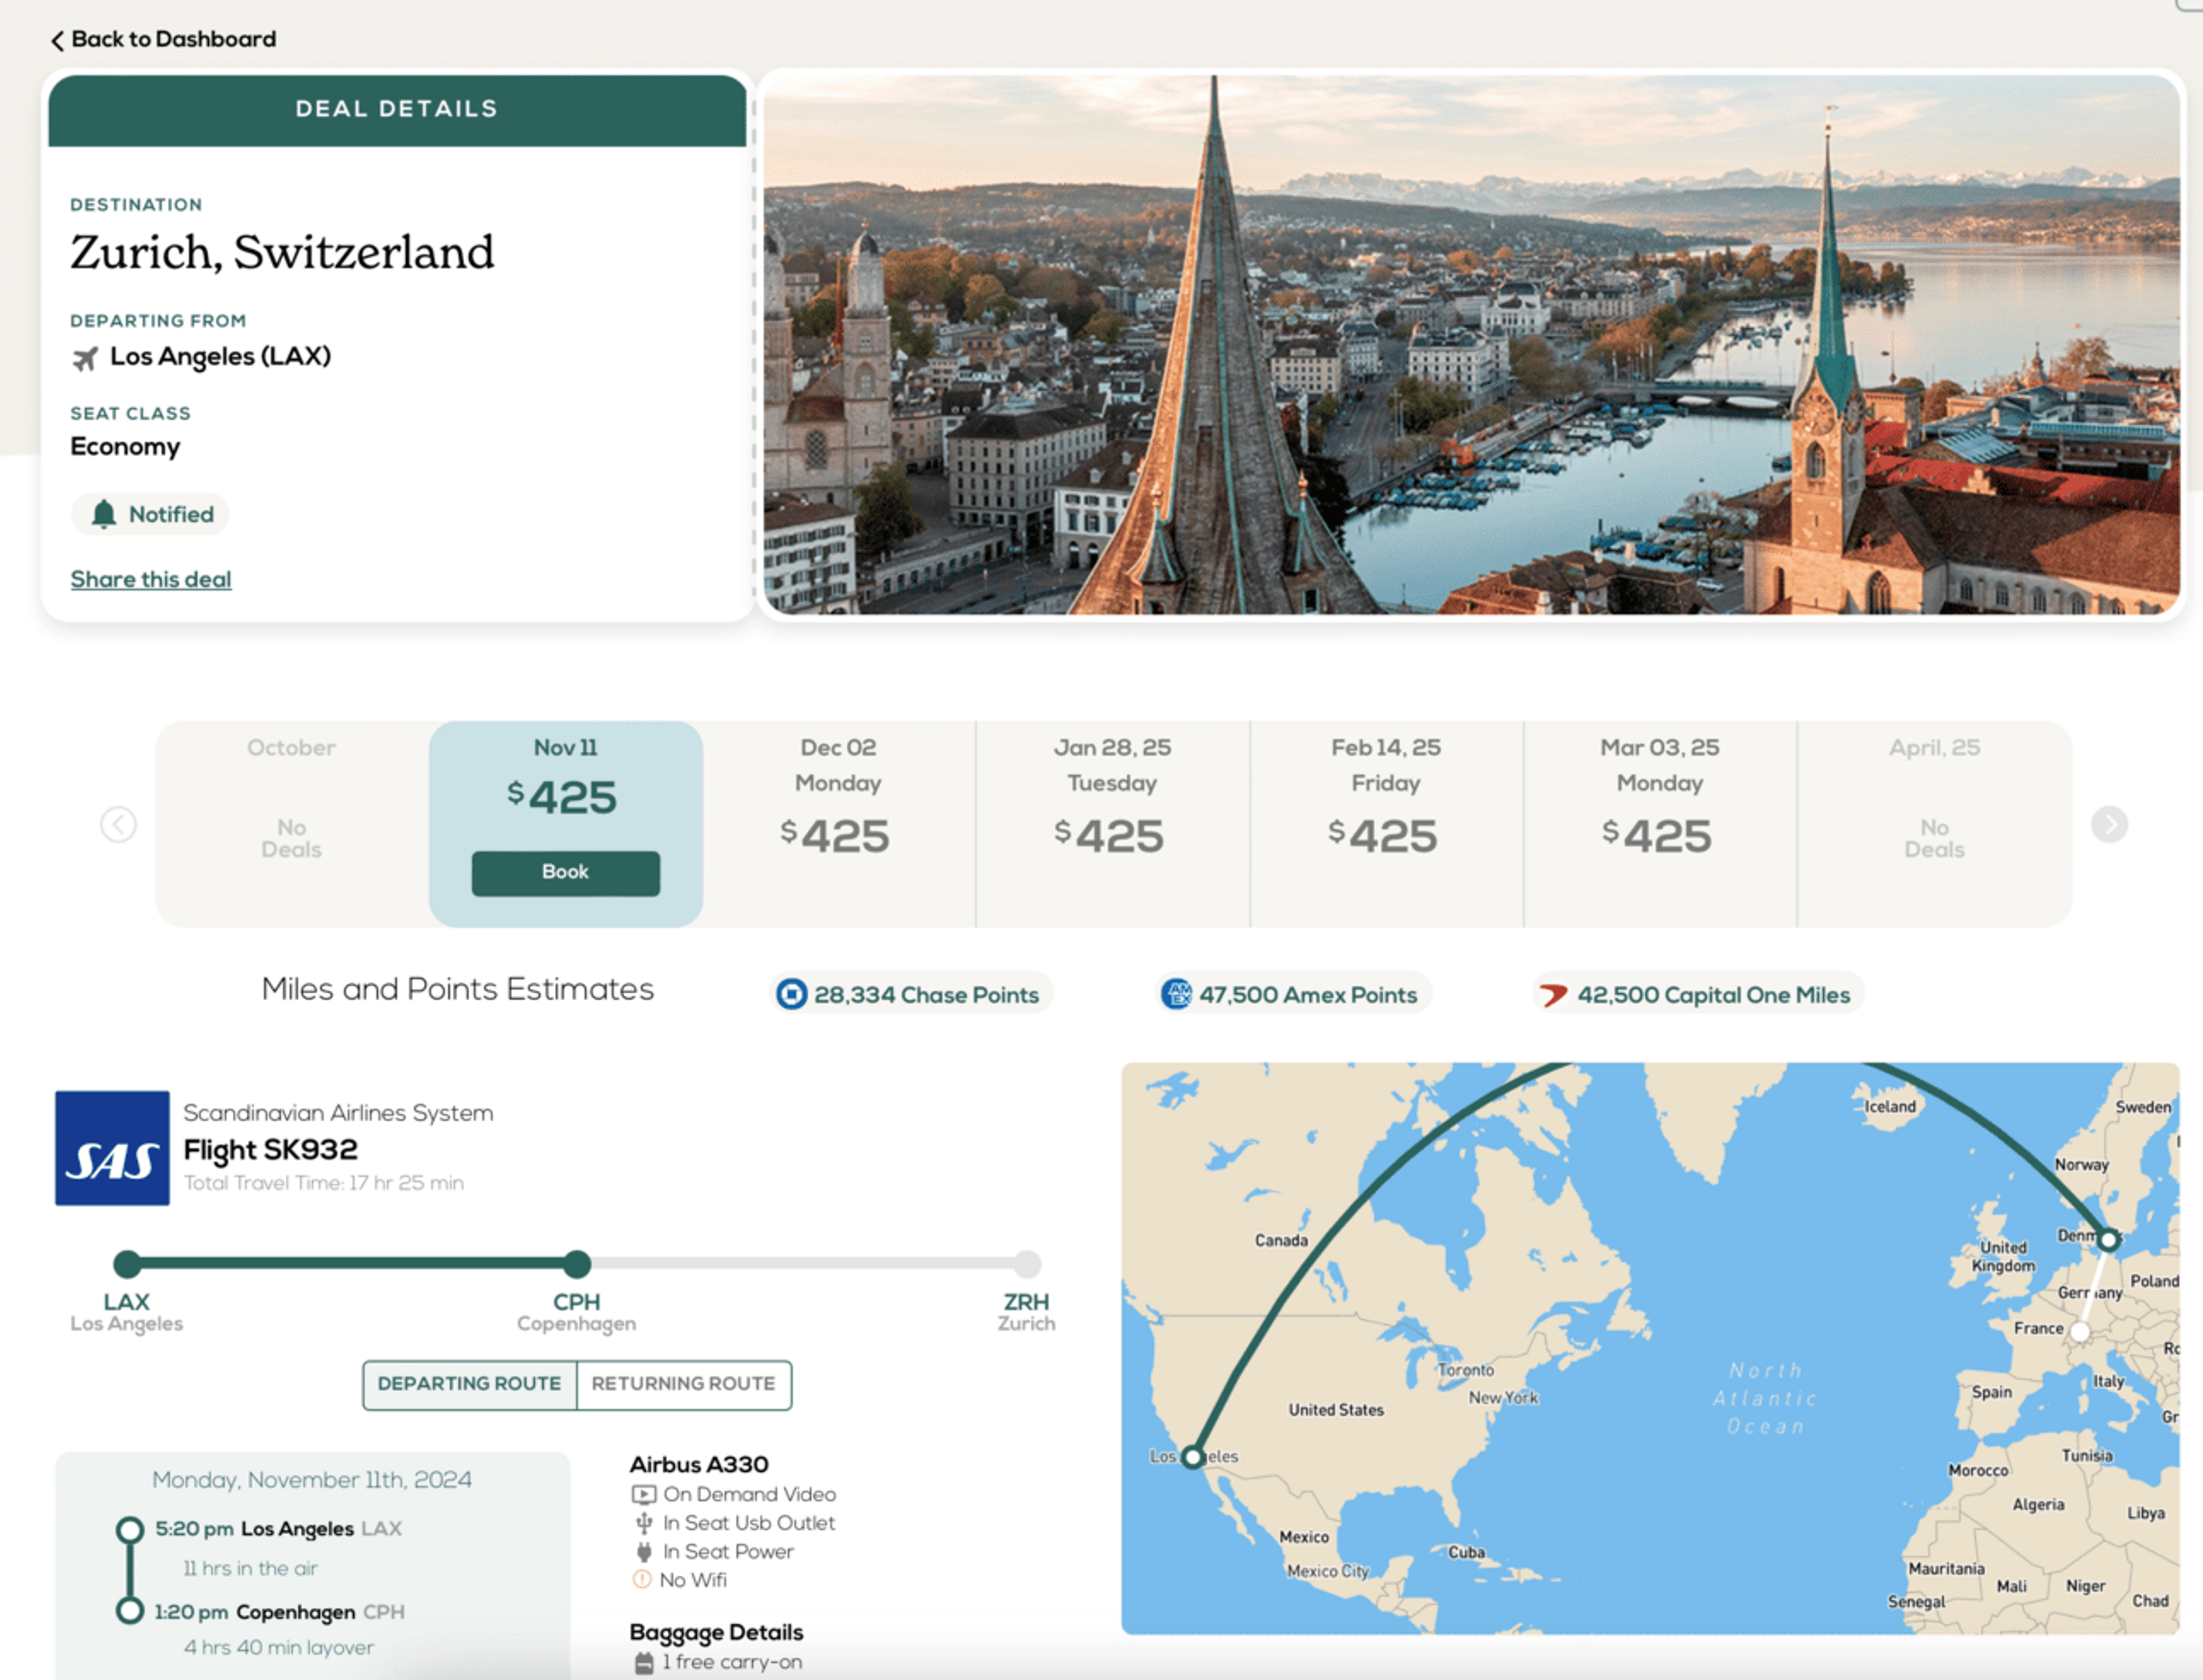The height and width of the screenshot is (1680, 2203).
Task: Switch to the Returning Route tab
Action: (x=684, y=1384)
